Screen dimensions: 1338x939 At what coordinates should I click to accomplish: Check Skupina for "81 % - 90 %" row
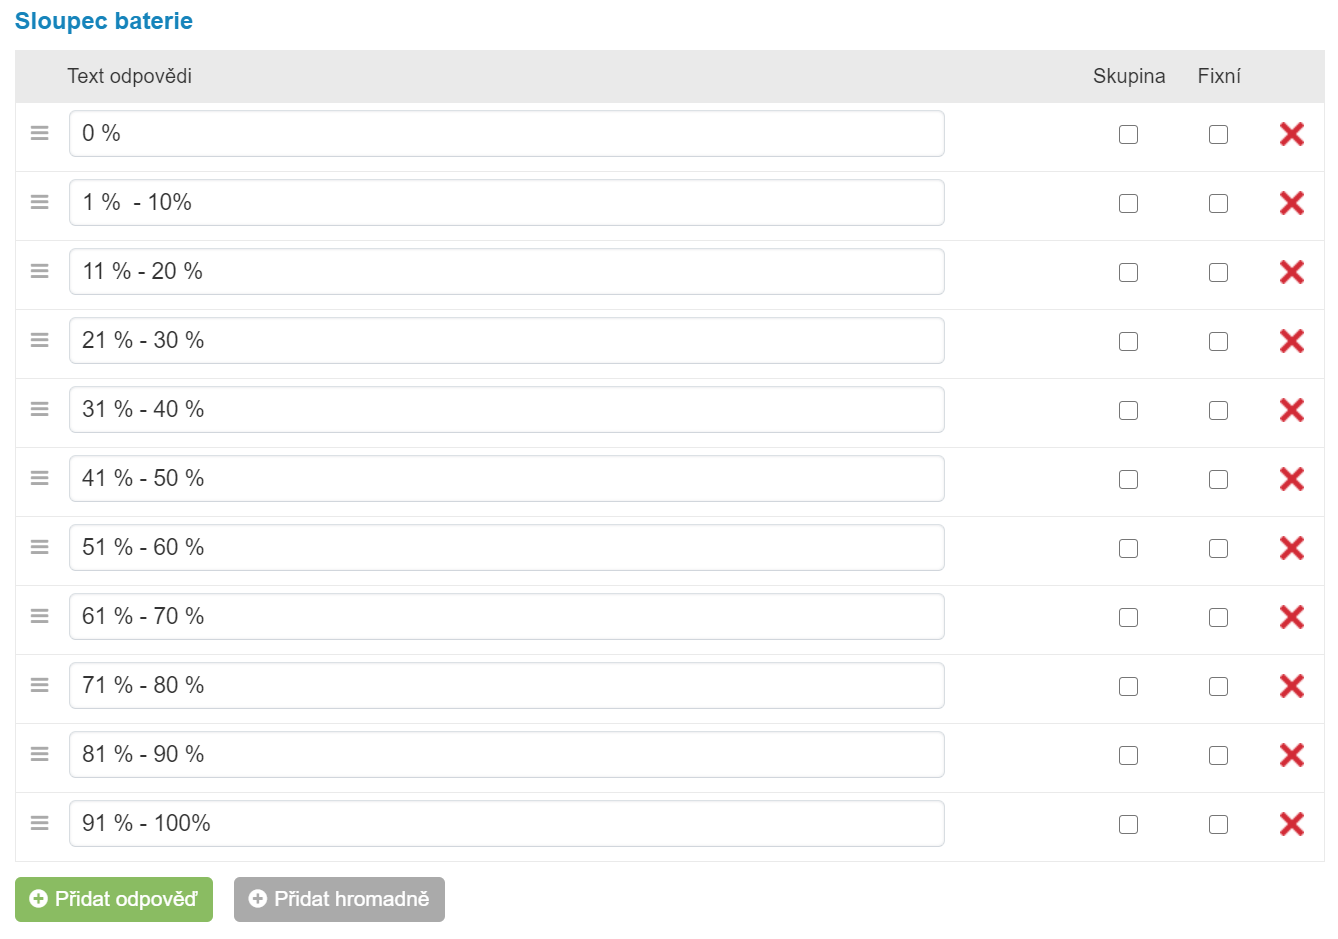(1128, 755)
